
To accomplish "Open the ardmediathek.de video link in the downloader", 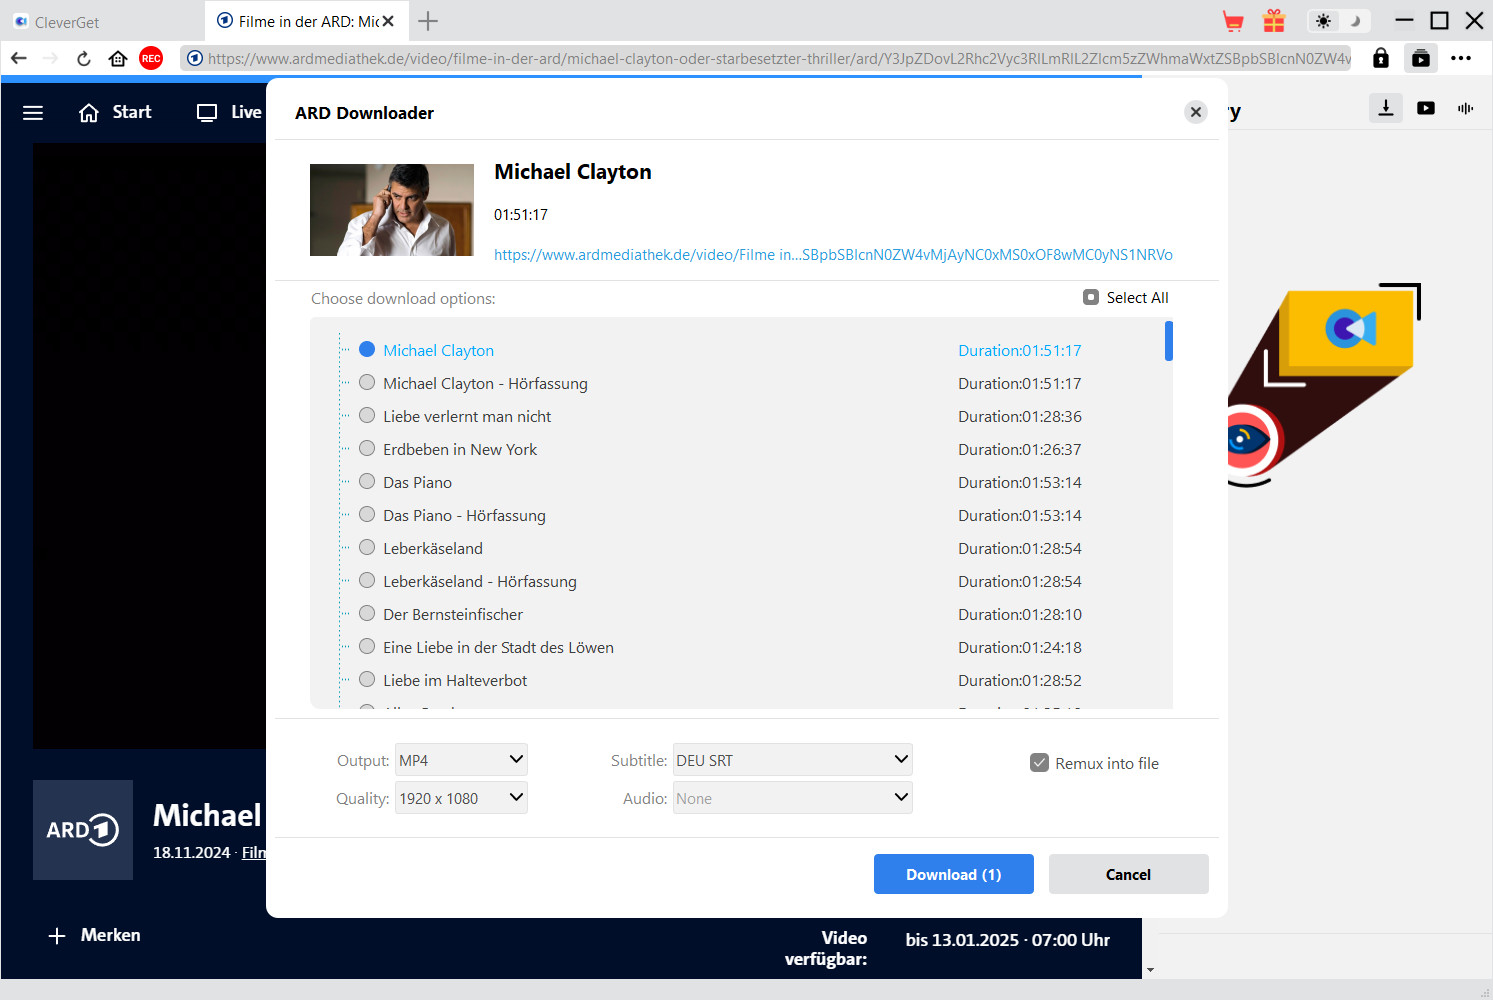I will 833,254.
